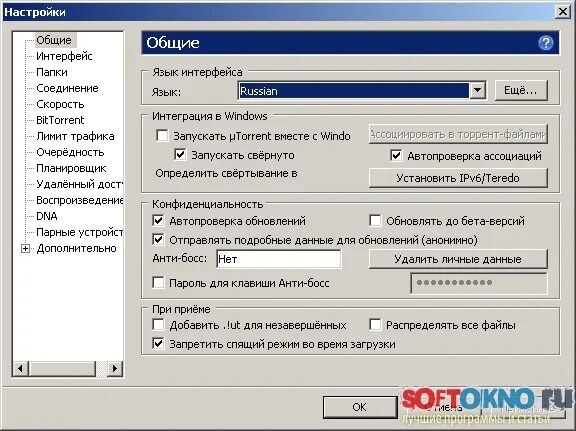Confirm settings with OK button
576x431 pixels.
tap(360, 407)
